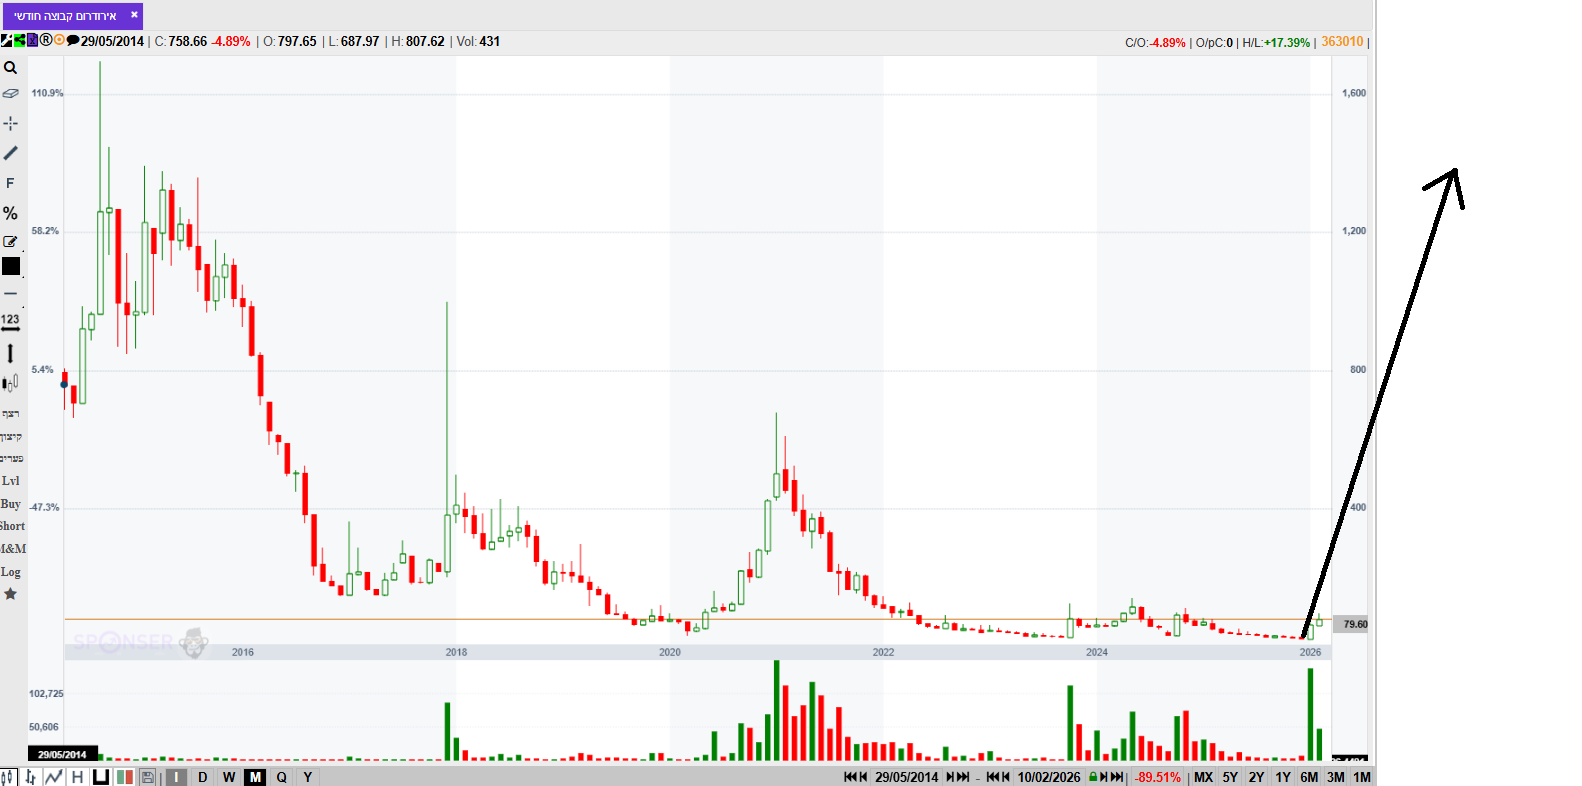Image resolution: width=1582 pixels, height=786 pixels.
Task: Activate the crosshair cursor tool
Action: point(10,123)
